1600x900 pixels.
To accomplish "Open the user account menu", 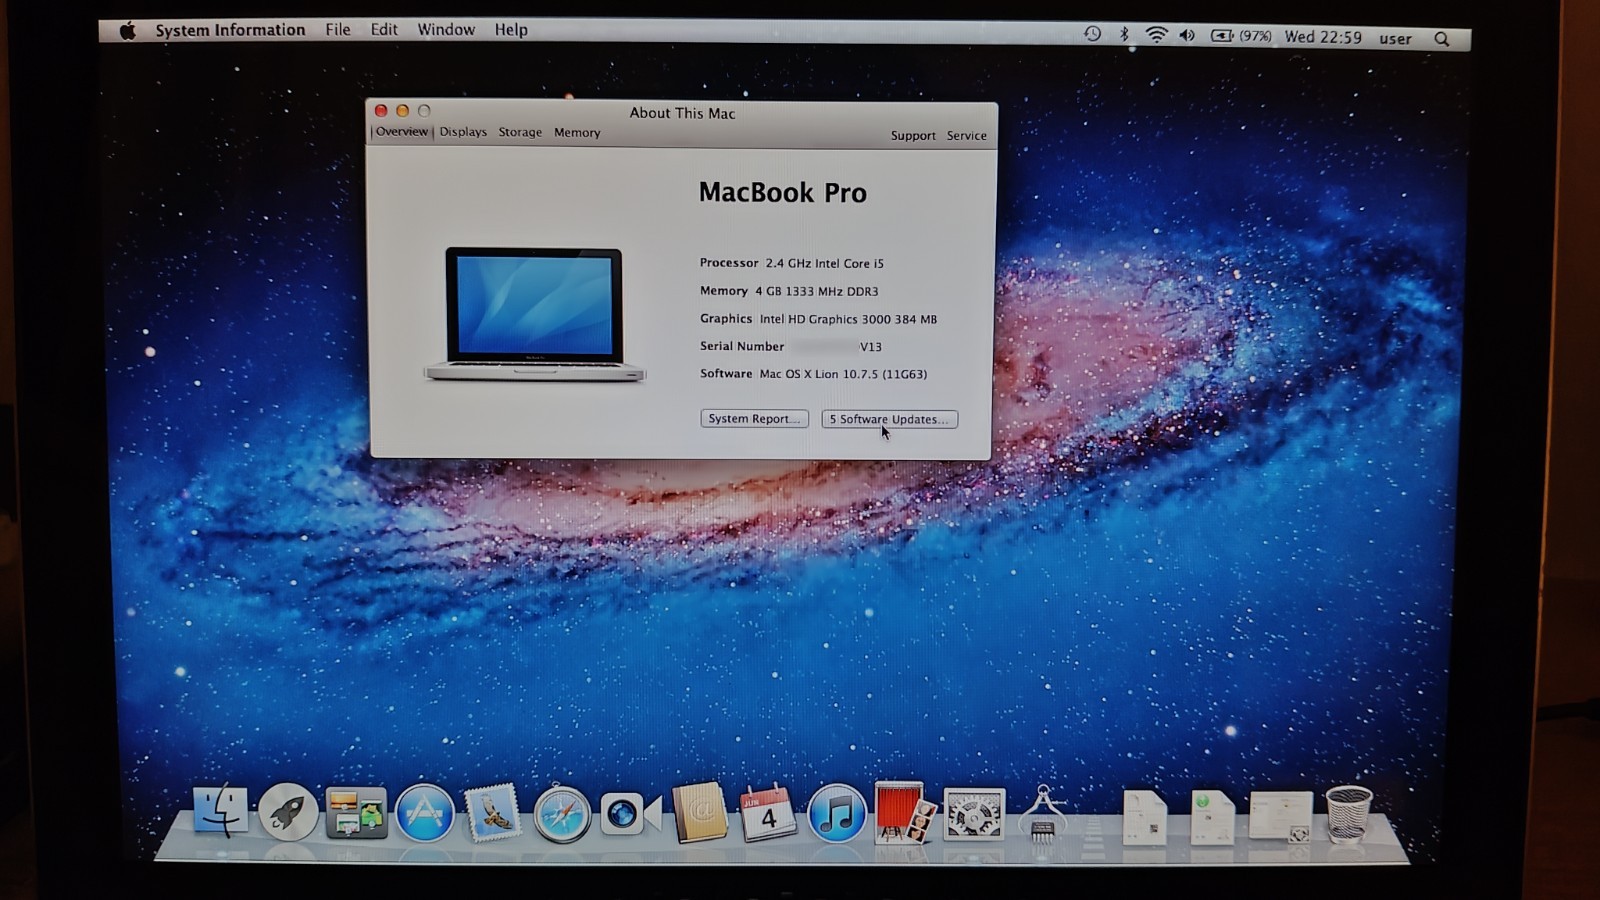I will click(x=1395, y=39).
